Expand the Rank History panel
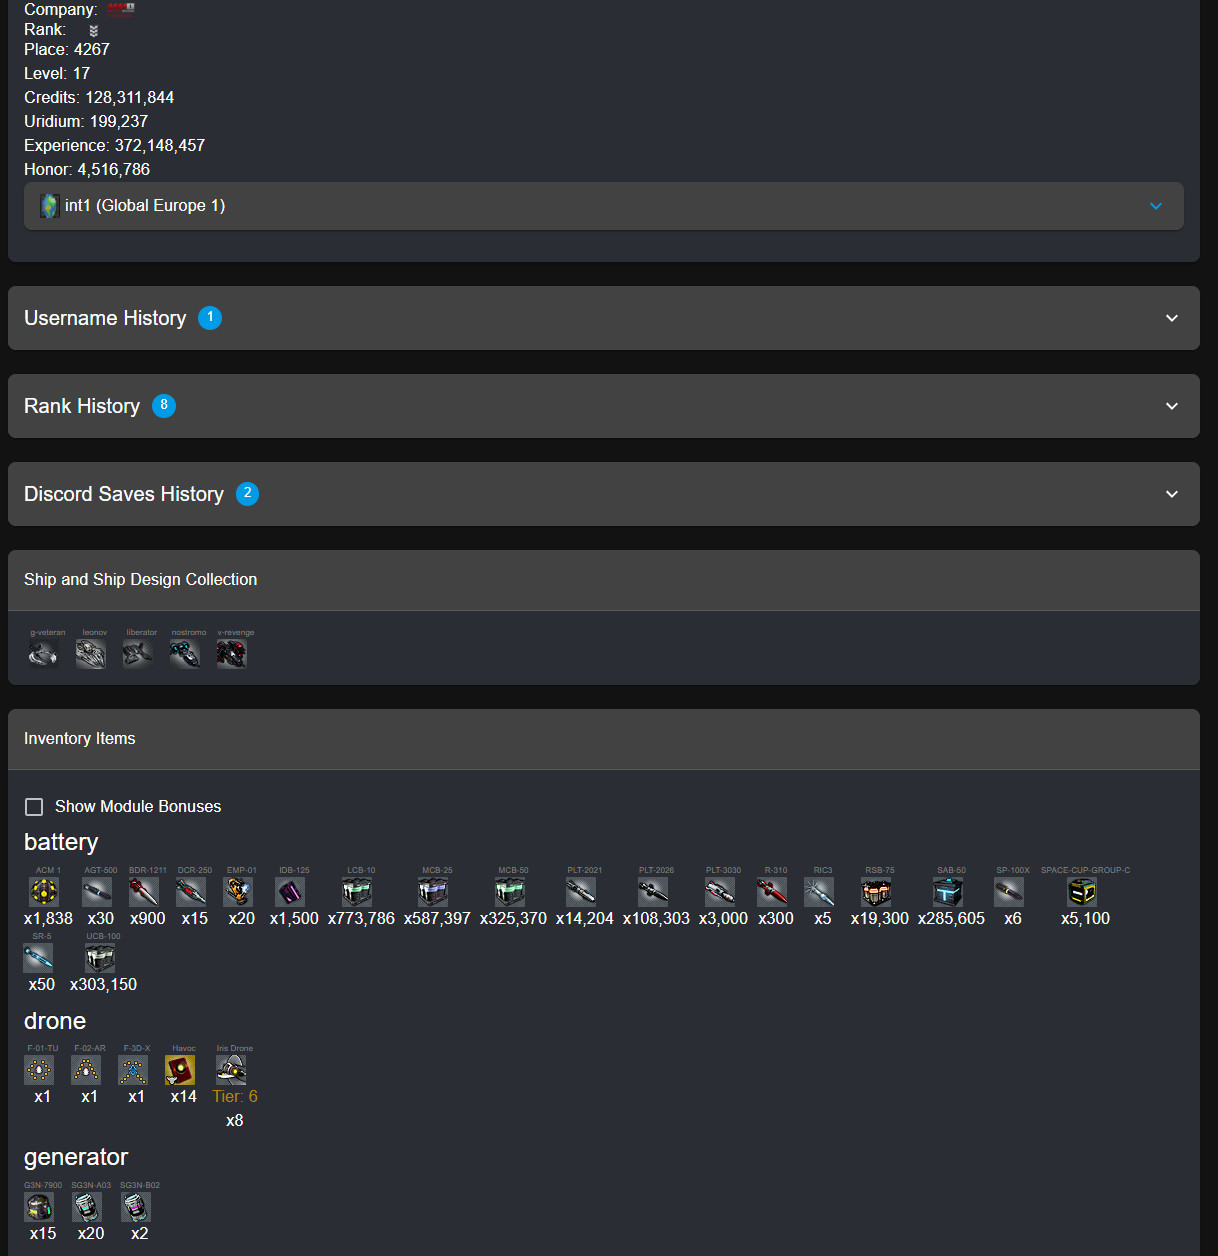 pyautogui.click(x=604, y=406)
